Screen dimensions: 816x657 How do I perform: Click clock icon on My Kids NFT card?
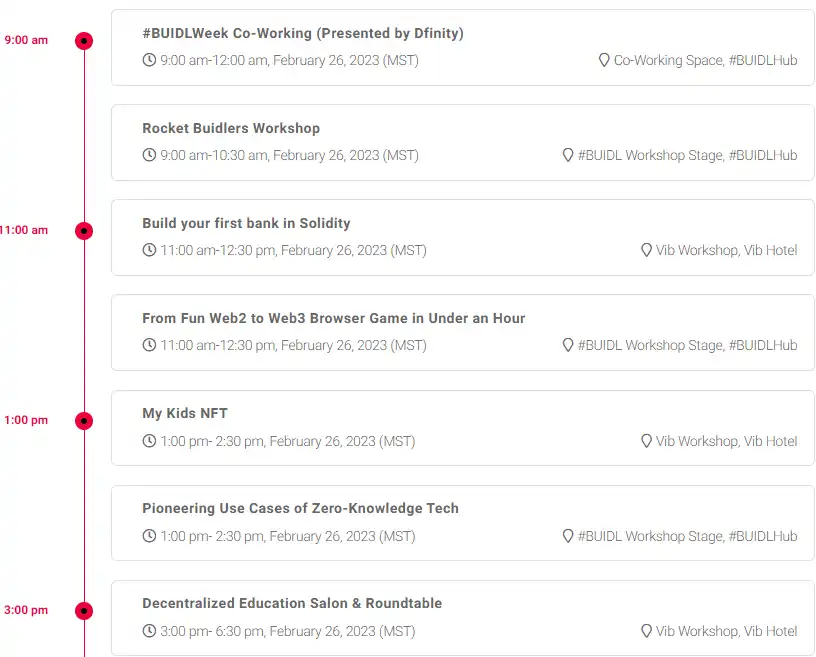pyautogui.click(x=149, y=441)
